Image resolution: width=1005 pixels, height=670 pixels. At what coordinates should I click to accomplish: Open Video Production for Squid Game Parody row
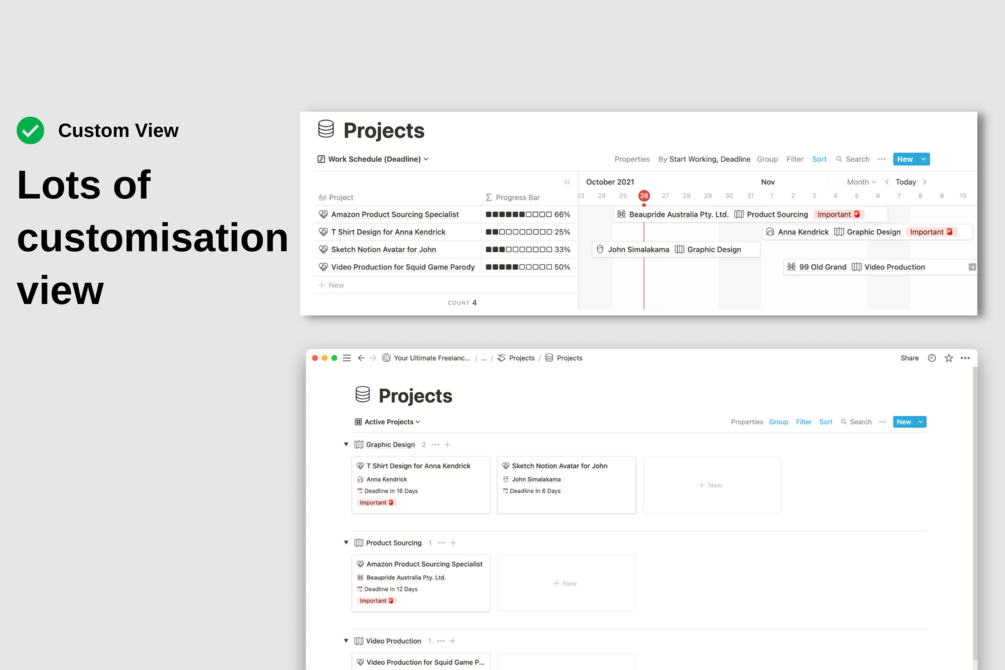403,267
